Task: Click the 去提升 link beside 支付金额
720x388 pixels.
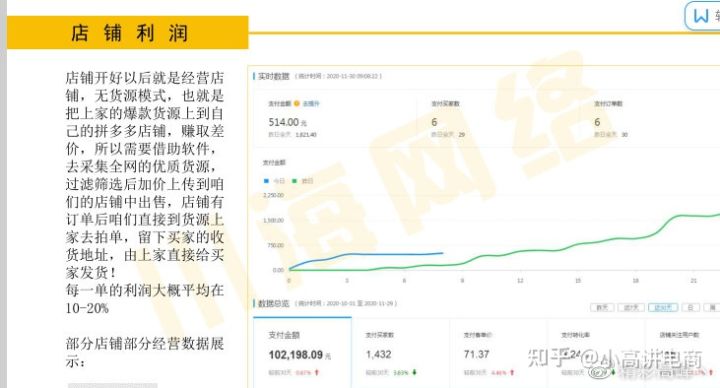Action: click(311, 104)
